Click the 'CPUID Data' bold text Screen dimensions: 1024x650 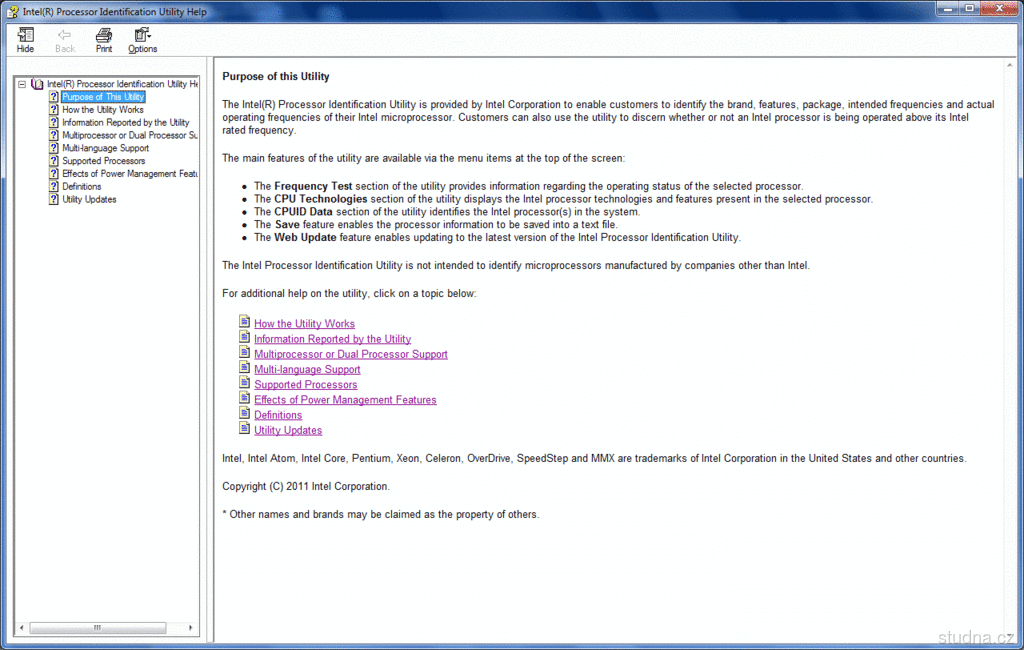pos(303,212)
